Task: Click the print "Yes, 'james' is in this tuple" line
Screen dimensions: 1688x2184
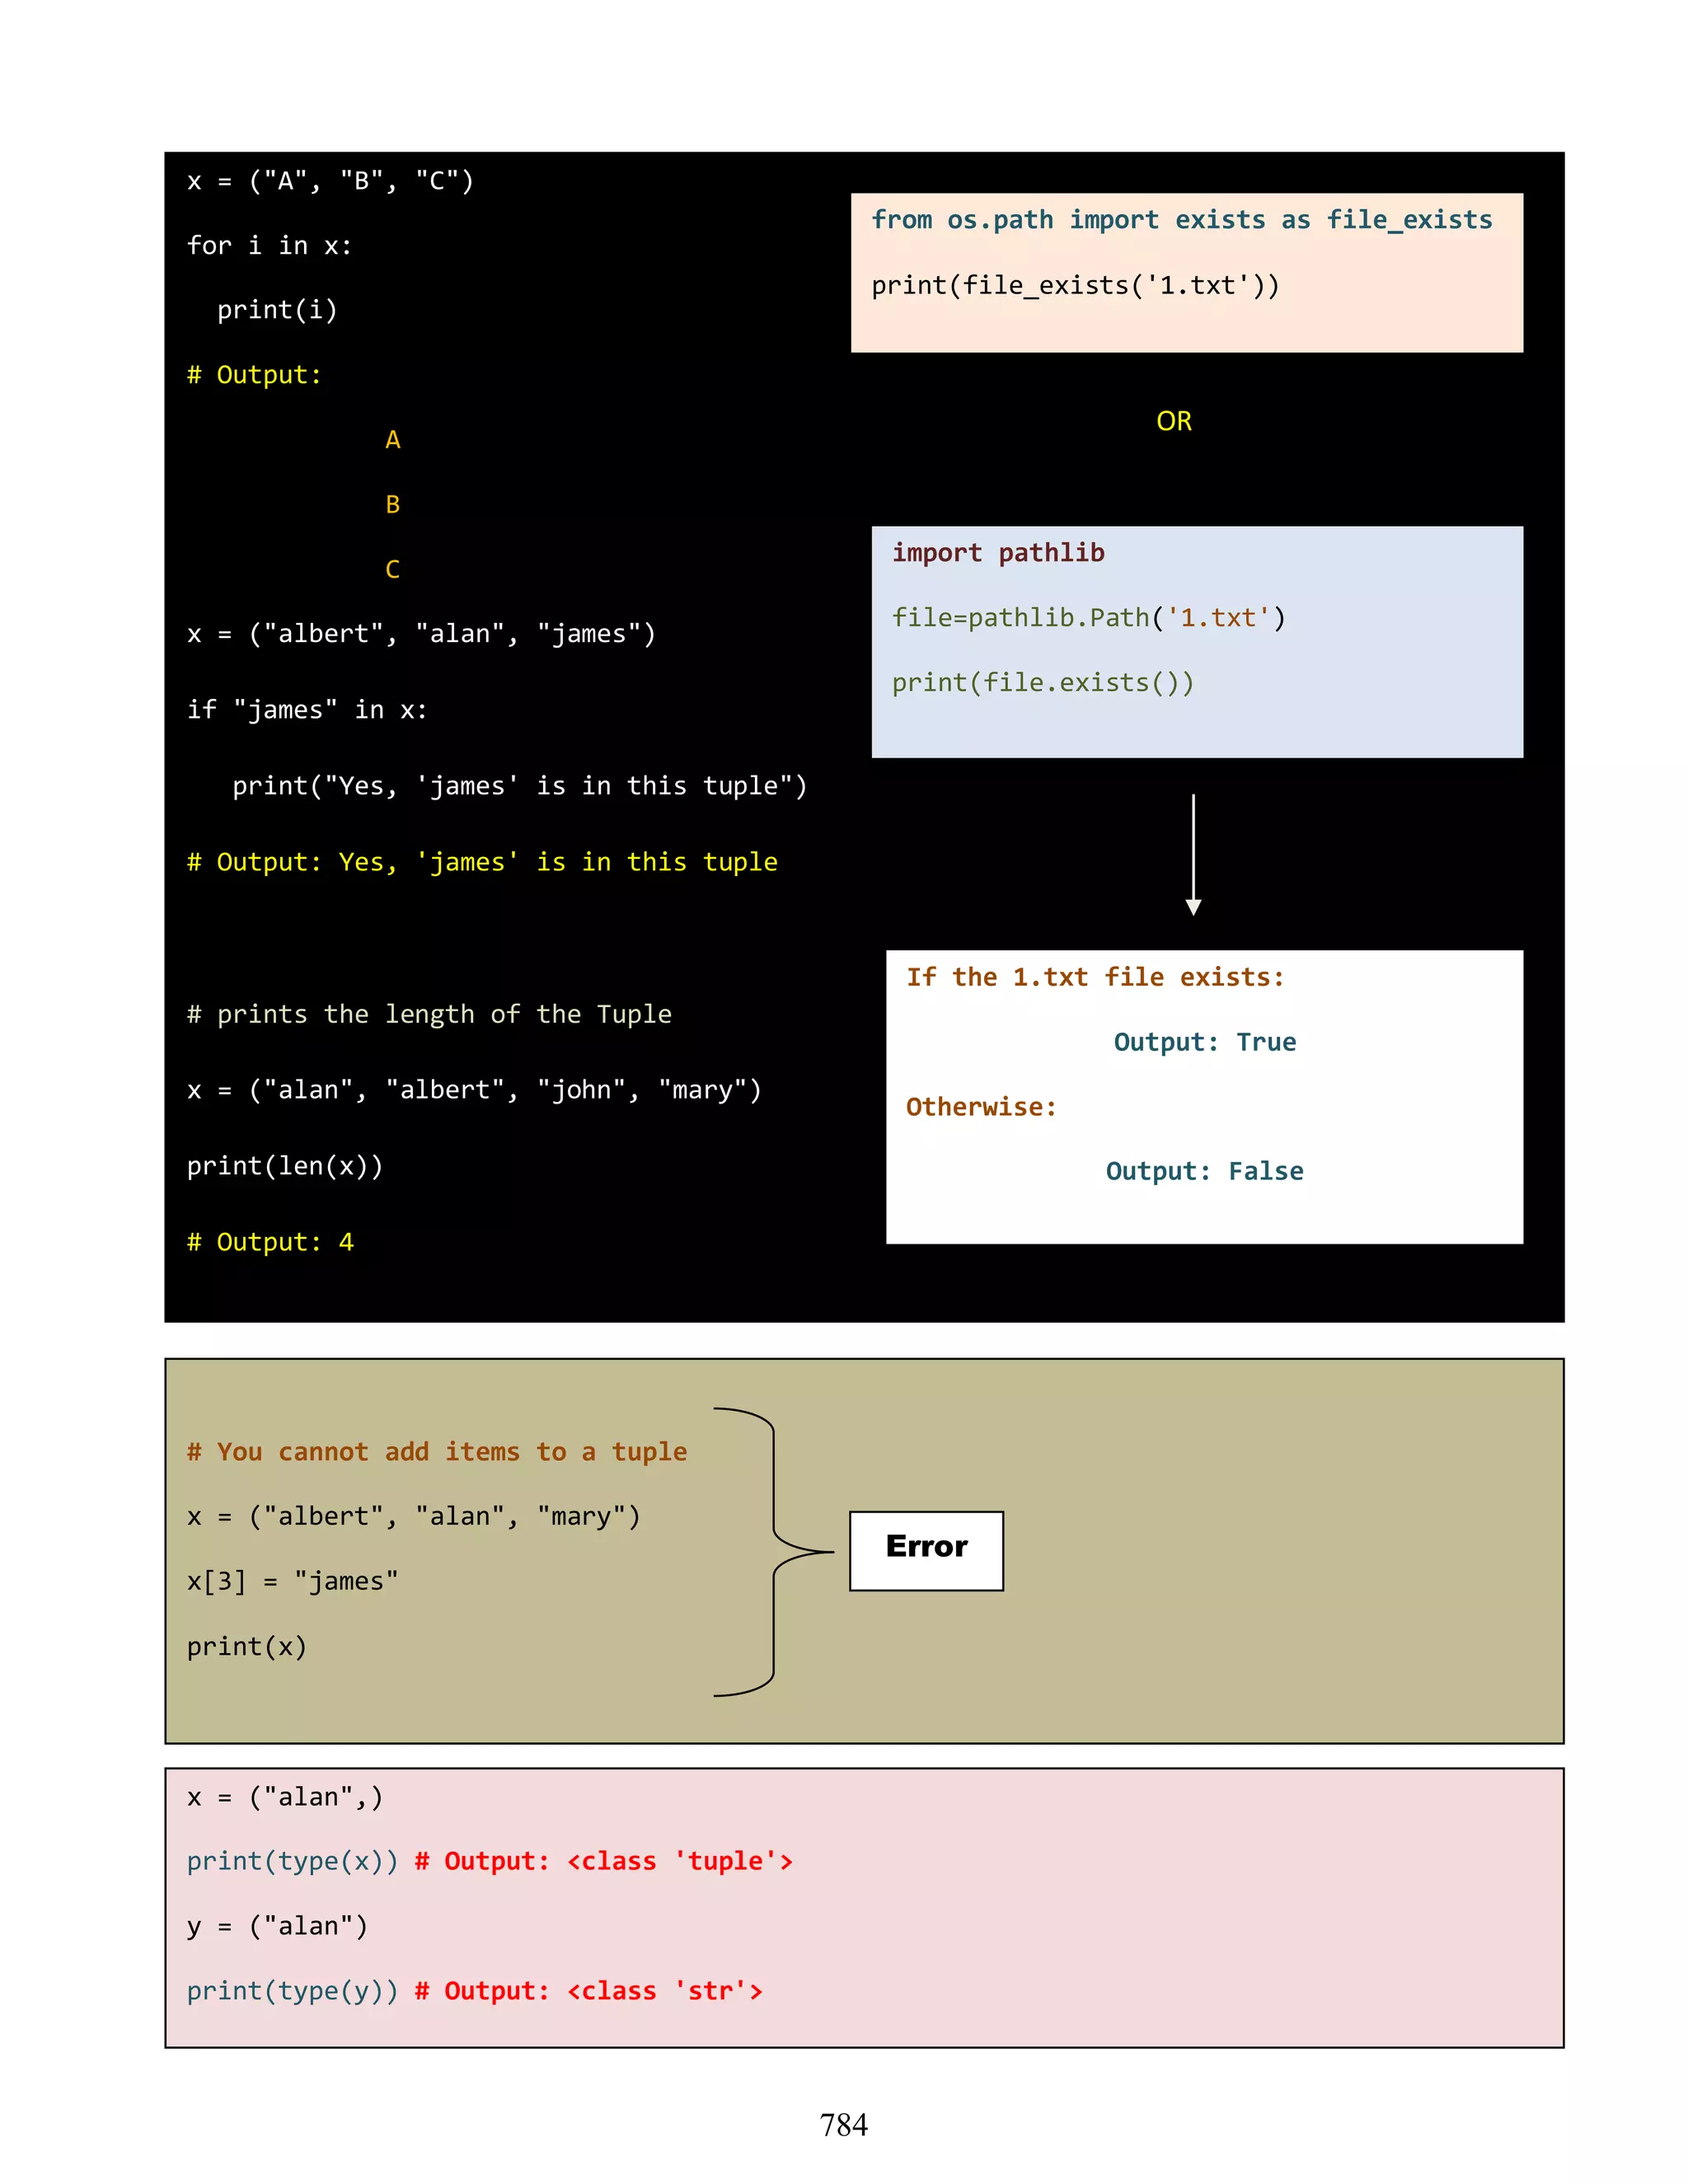Action: pos(519,786)
